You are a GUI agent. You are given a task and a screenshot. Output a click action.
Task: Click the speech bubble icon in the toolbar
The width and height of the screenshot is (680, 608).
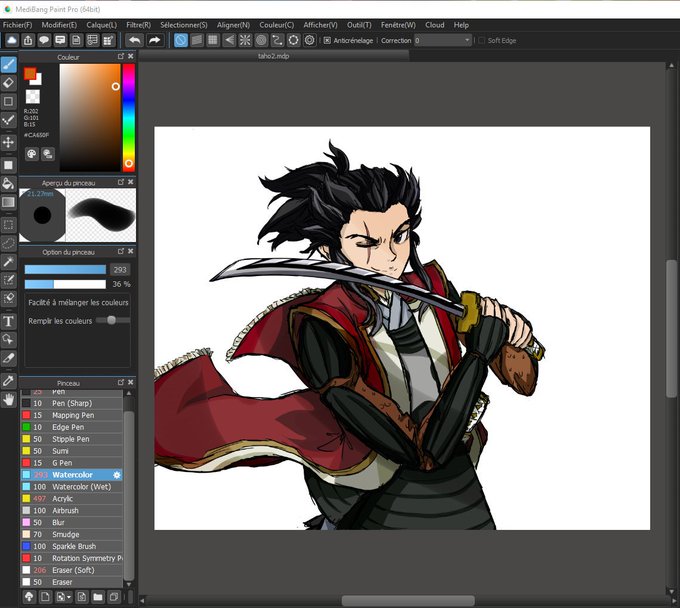(x=44, y=40)
